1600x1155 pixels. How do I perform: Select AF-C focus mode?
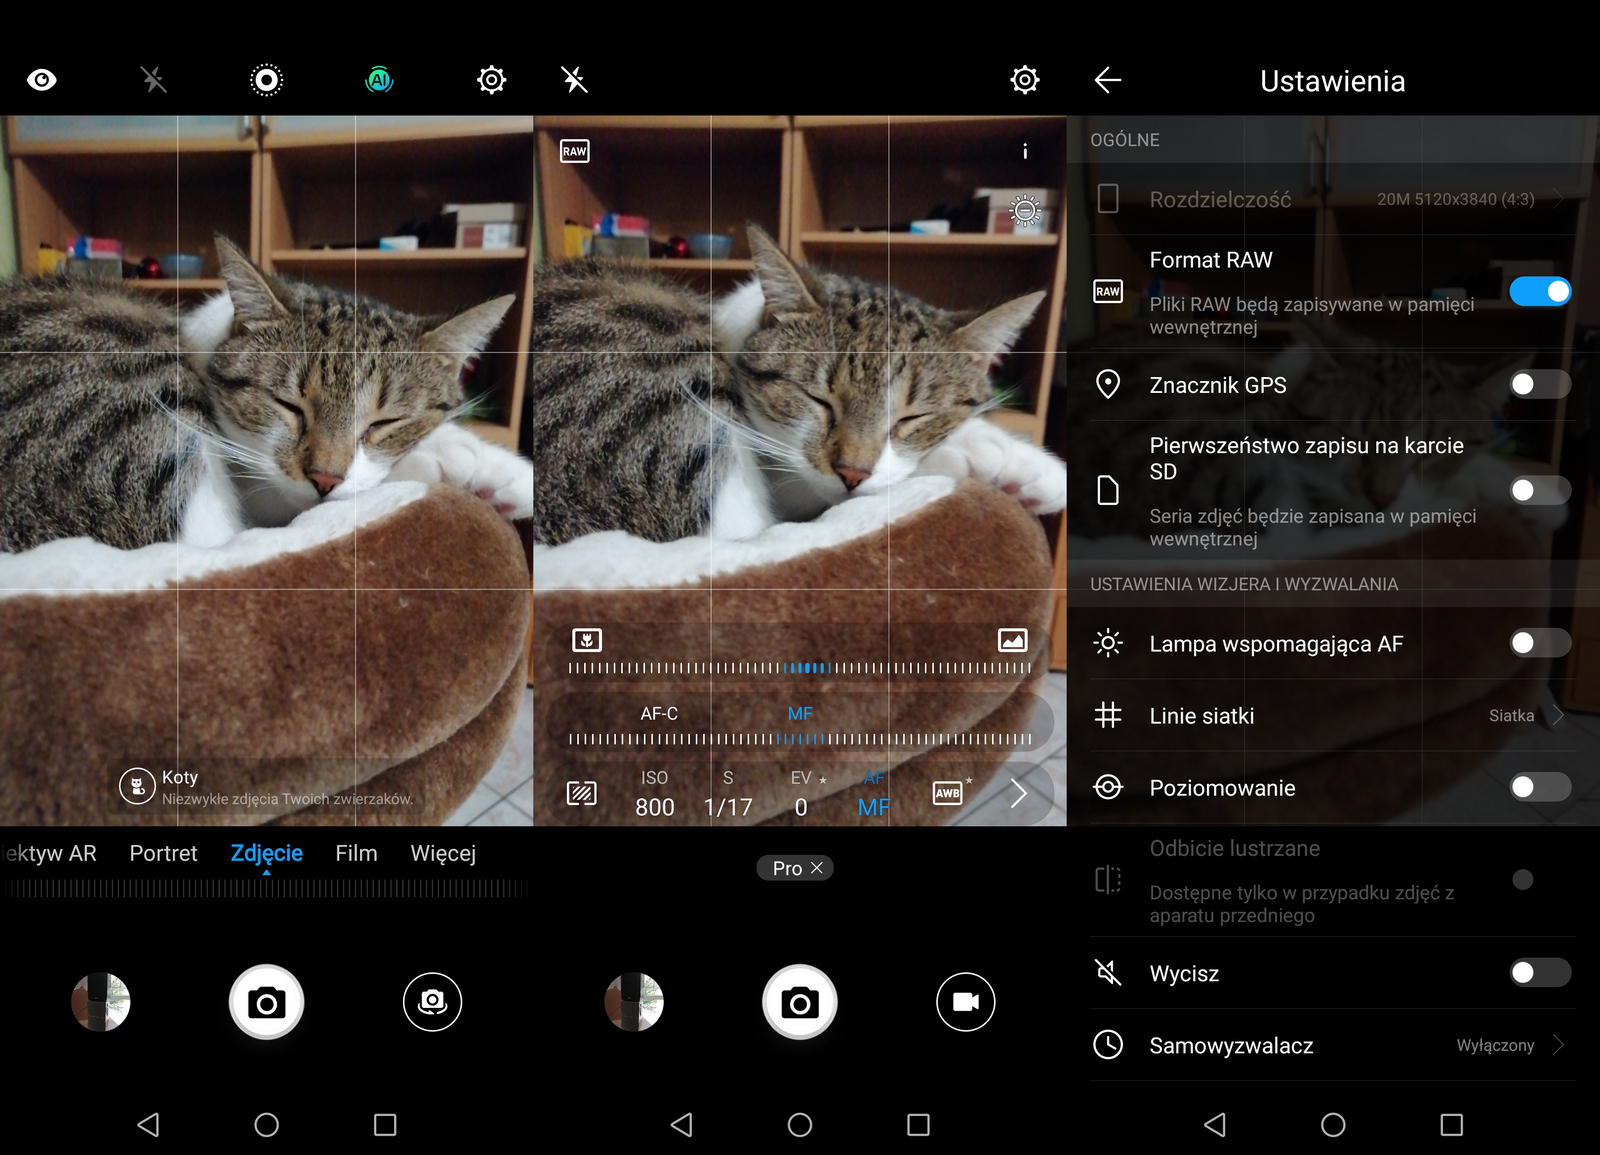[659, 714]
